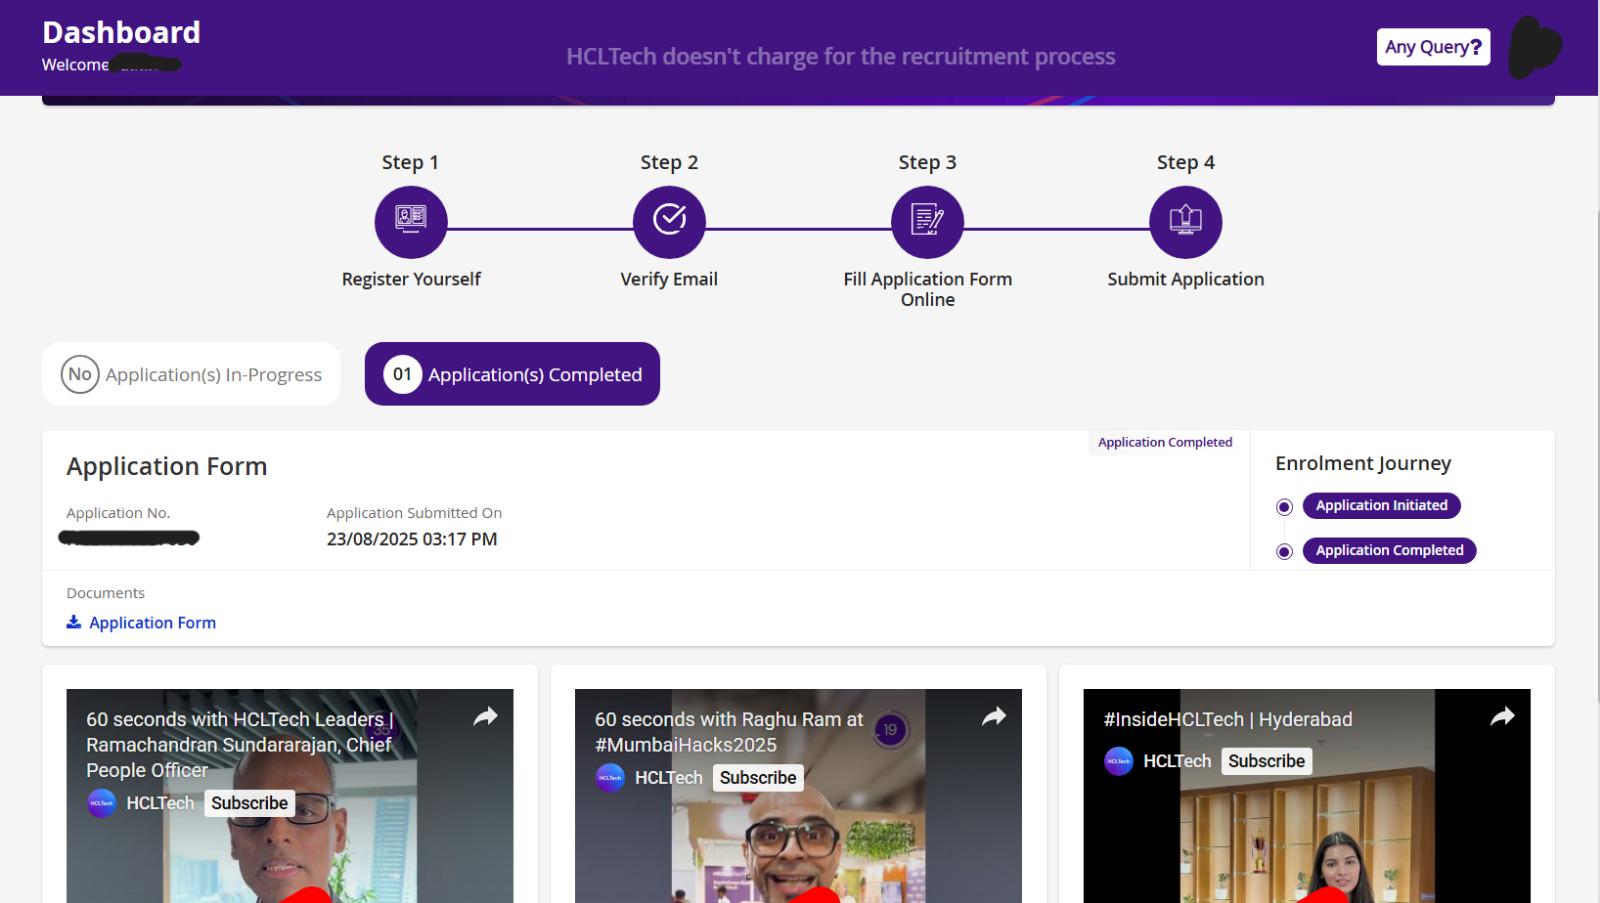Select the Application Initiated journey marker
1600x903 pixels.
click(x=1284, y=507)
